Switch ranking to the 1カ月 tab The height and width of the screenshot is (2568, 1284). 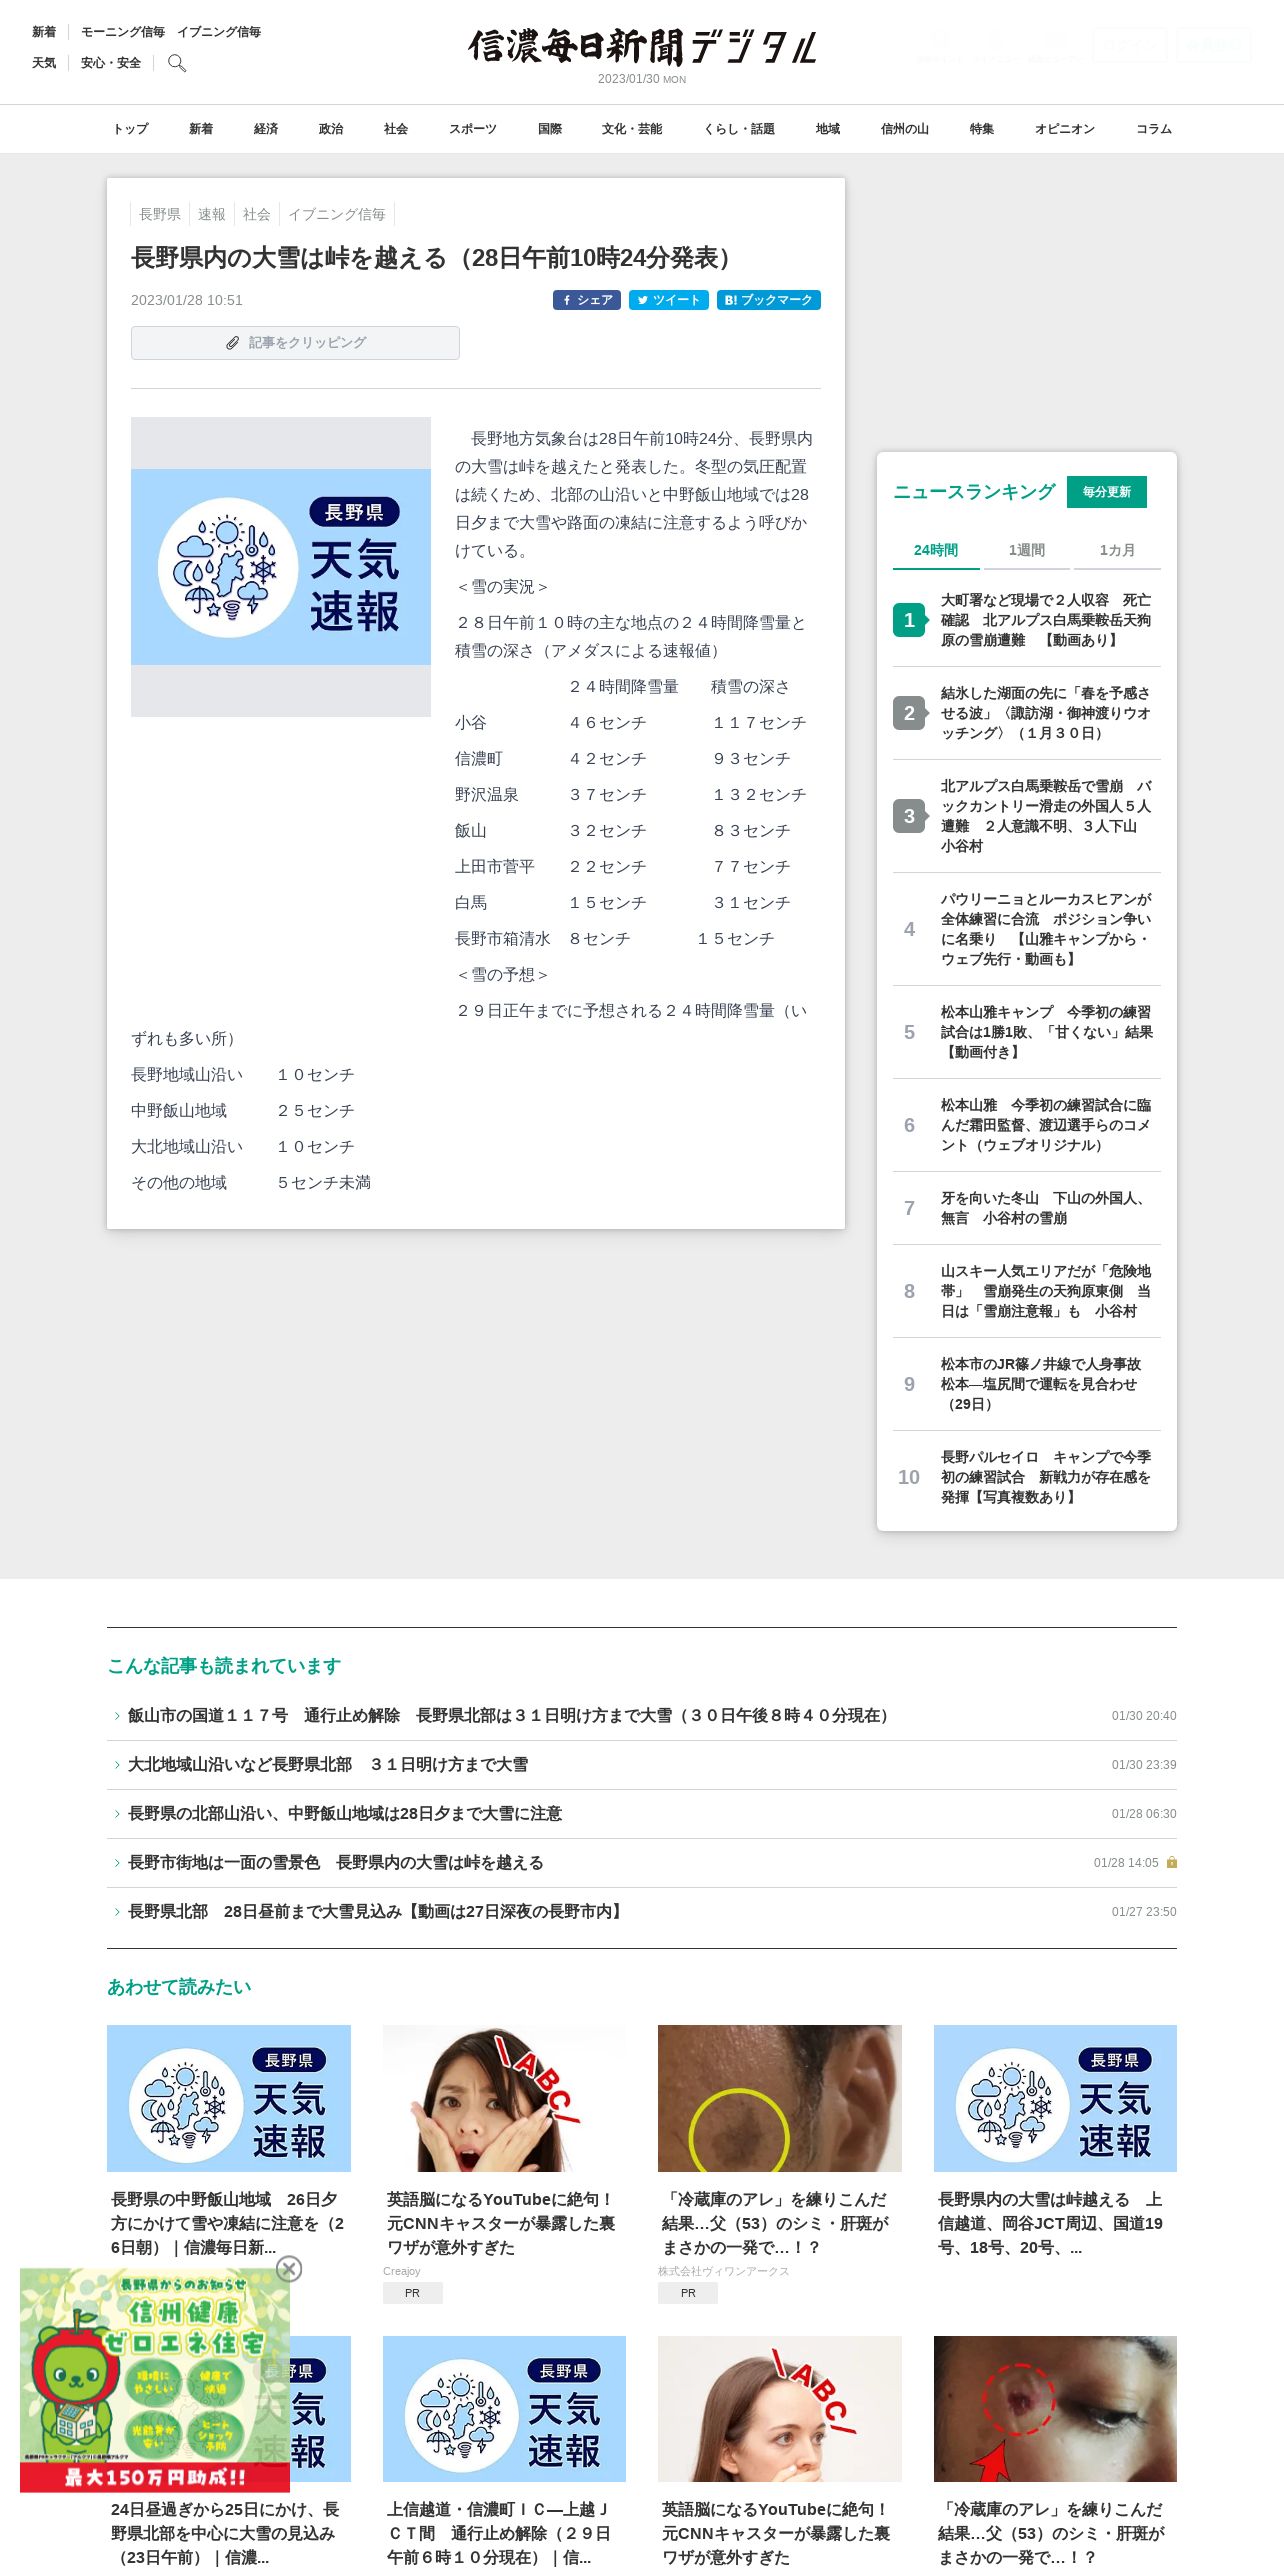[1117, 550]
